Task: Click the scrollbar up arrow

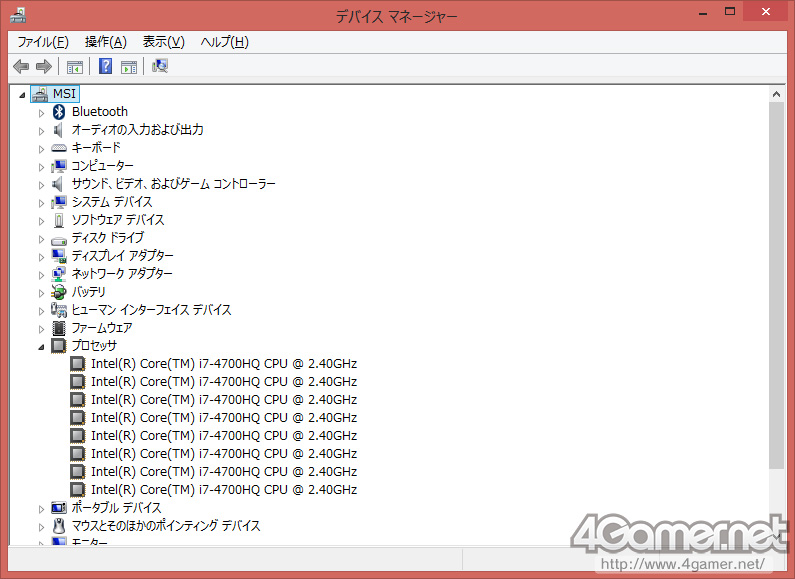Action: pos(776,94)
